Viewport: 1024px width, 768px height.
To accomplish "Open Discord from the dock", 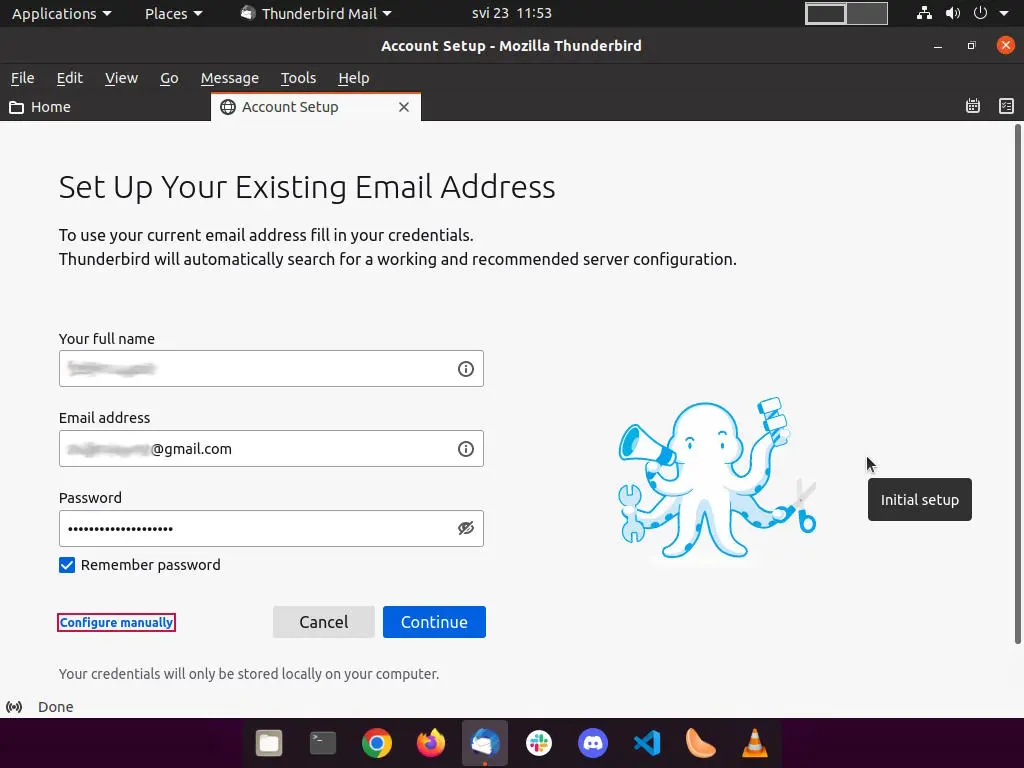I will coord(593,743).
